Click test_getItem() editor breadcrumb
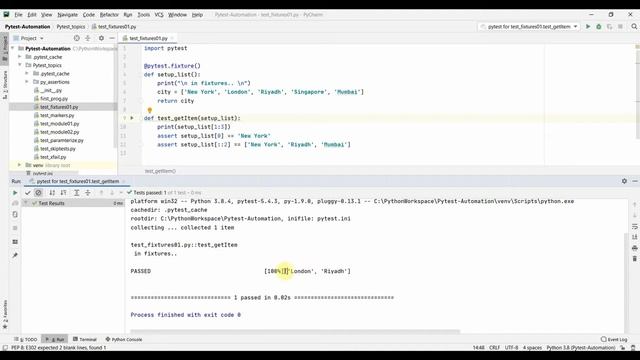Image resolution: width=640 pixels, height=360 pixels. (x=160, y=171)
